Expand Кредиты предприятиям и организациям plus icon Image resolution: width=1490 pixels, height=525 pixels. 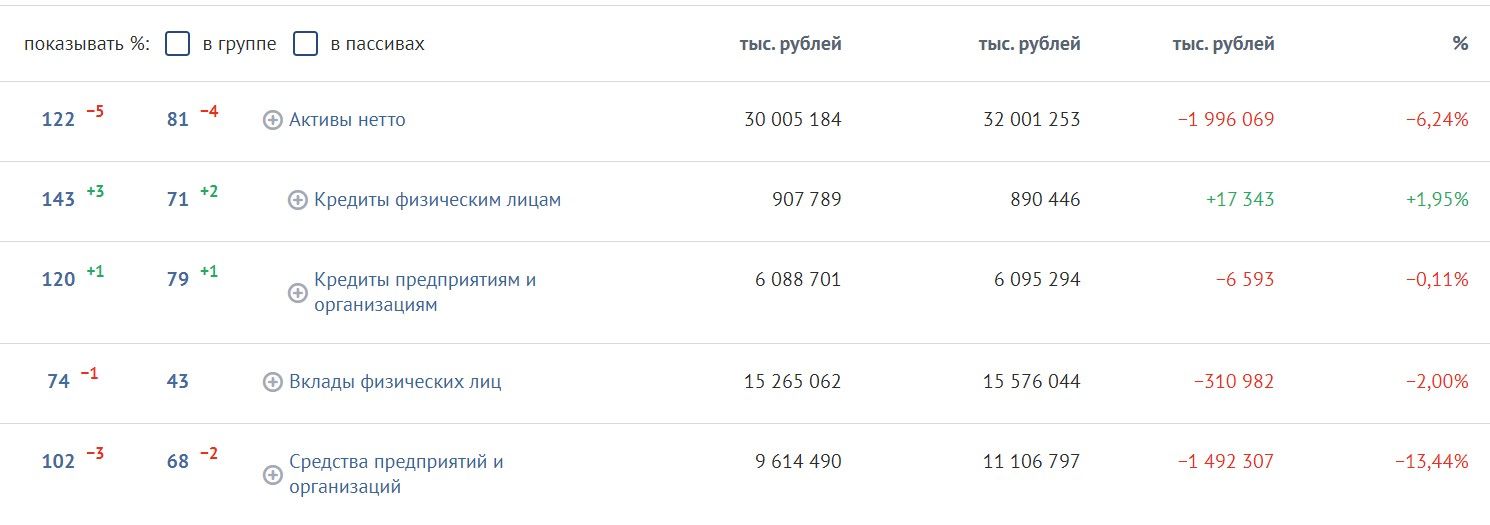pyautogui.click(x=298, y=293)
